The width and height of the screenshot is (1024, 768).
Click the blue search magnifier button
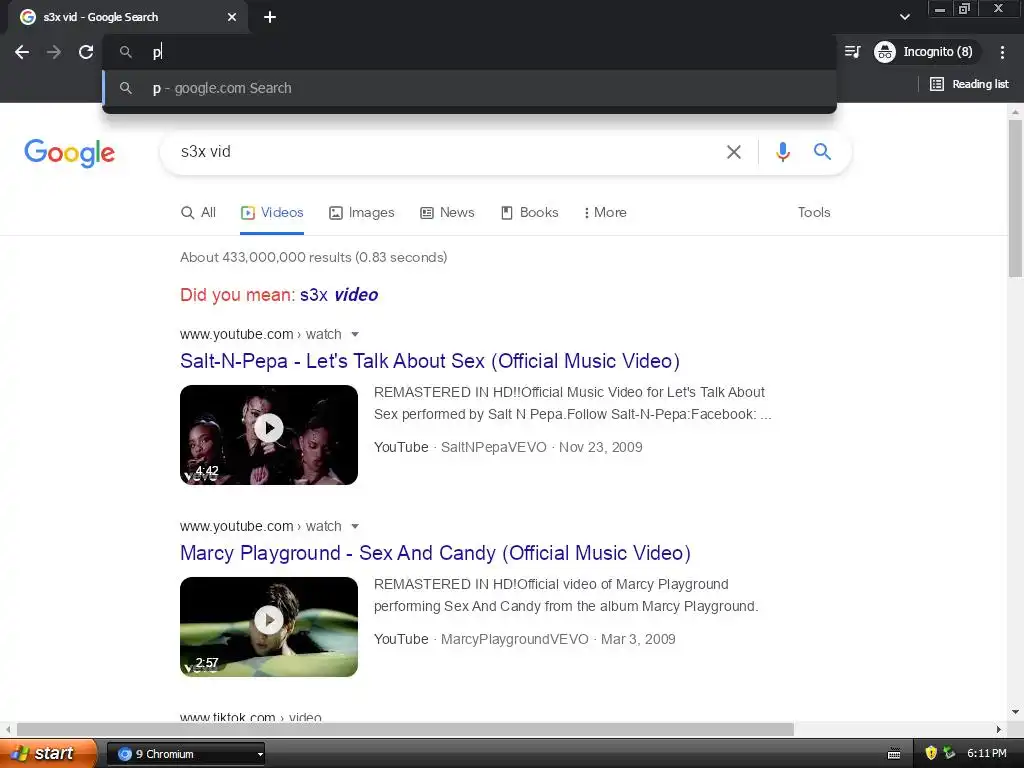point(822,152)
